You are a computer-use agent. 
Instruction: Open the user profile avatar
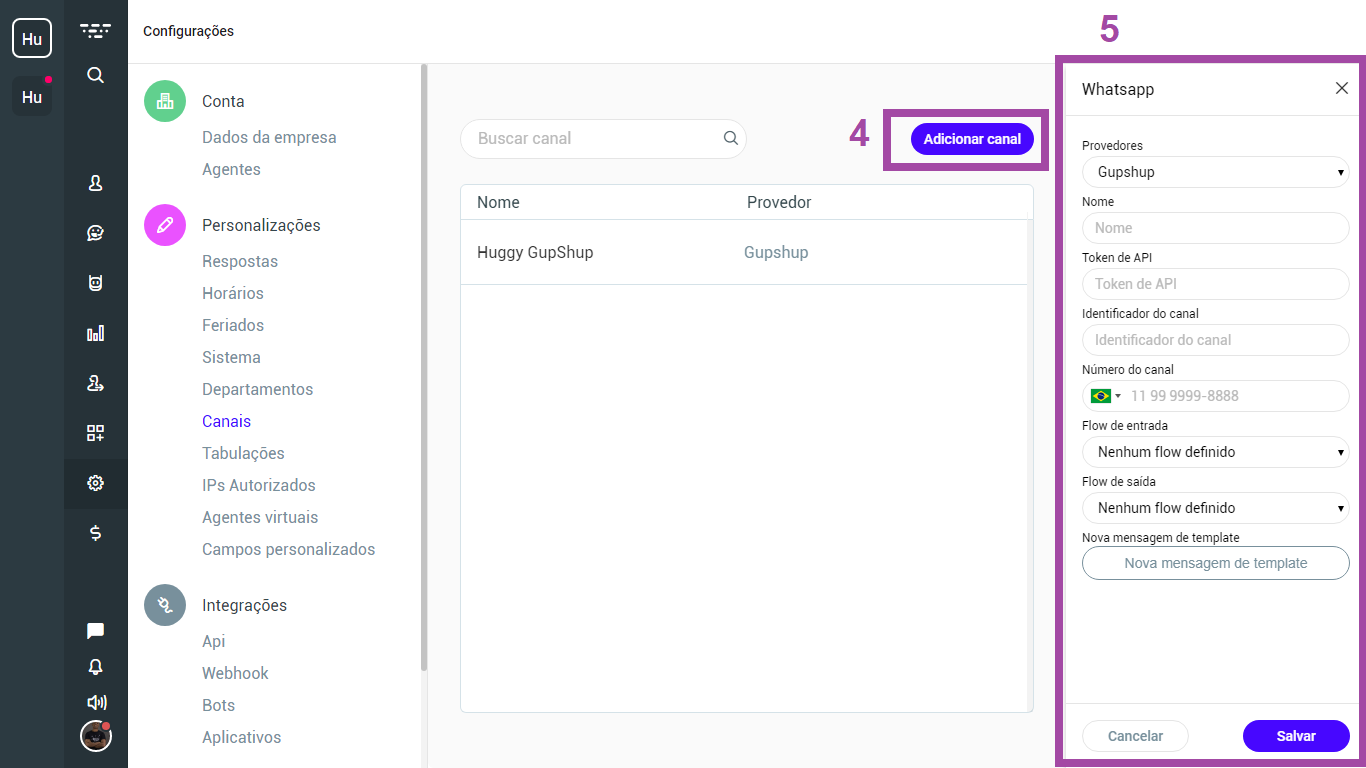(95, 736)
